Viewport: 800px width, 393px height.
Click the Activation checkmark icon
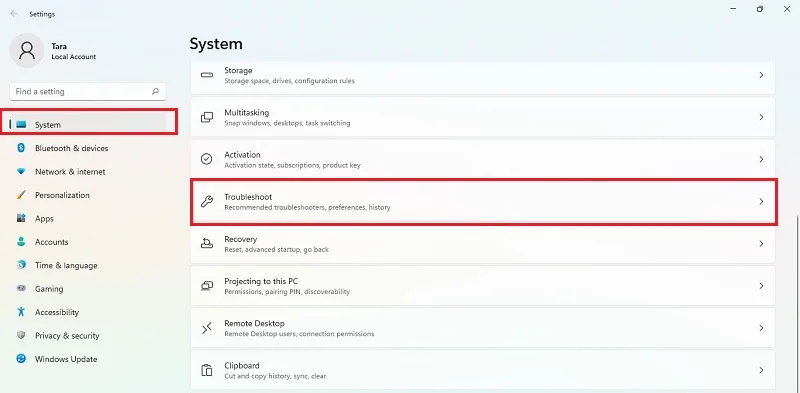click(x=207, y=159)
